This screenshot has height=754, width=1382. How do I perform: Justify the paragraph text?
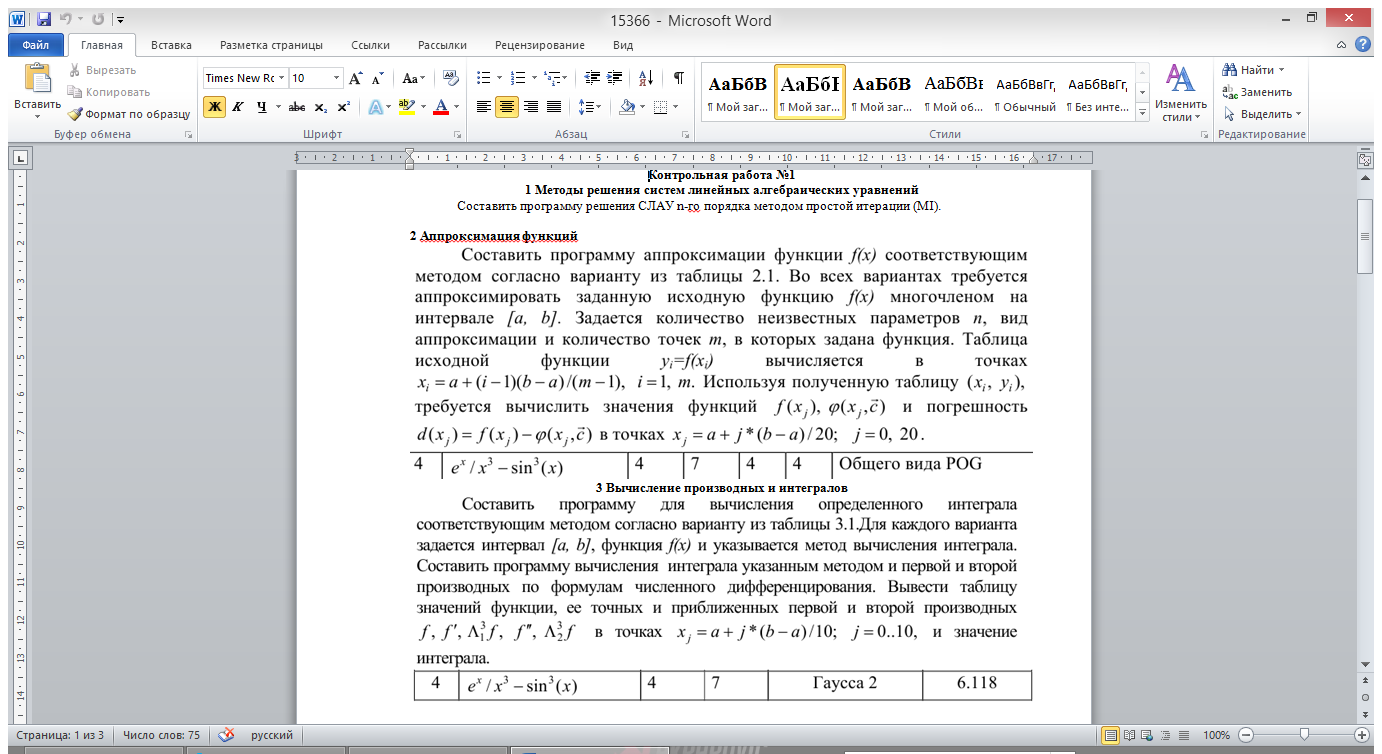pyautogui.click(x=554, y=107)
